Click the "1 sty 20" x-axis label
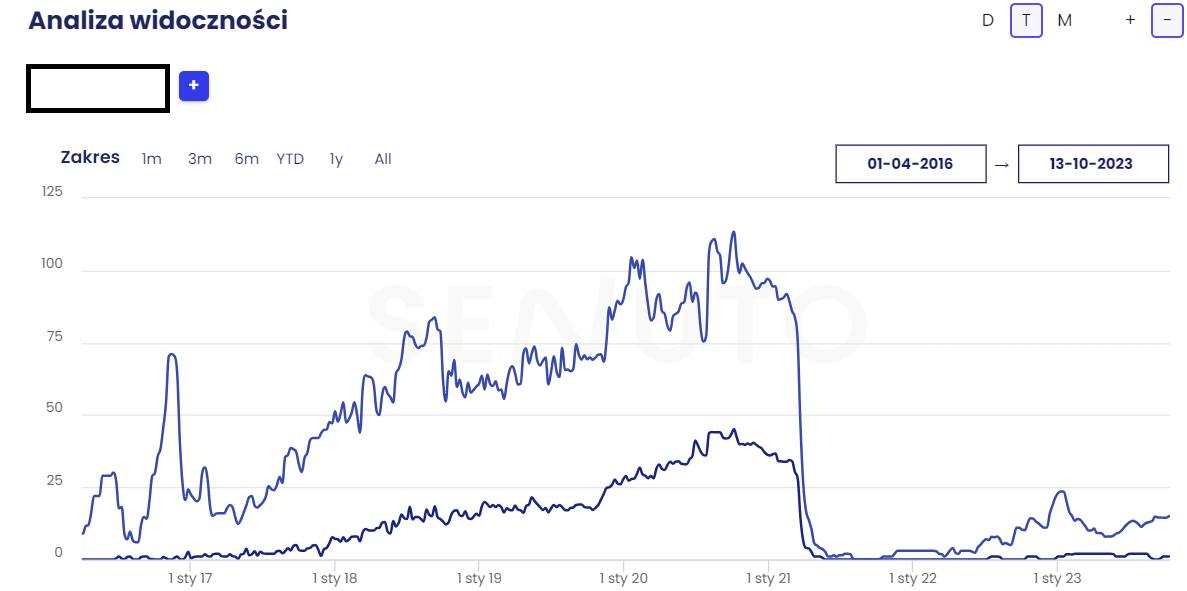This screenshot has width=1187, height=591. point(624,578)
